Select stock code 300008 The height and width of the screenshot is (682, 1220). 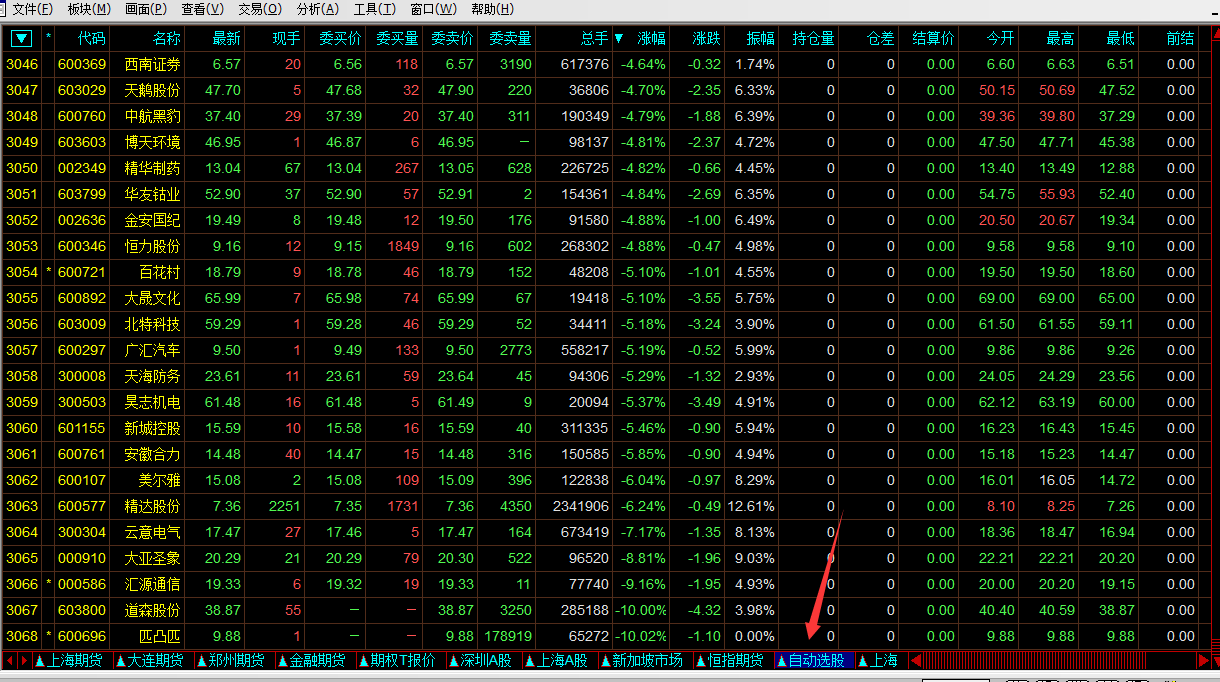click(82, 376)
